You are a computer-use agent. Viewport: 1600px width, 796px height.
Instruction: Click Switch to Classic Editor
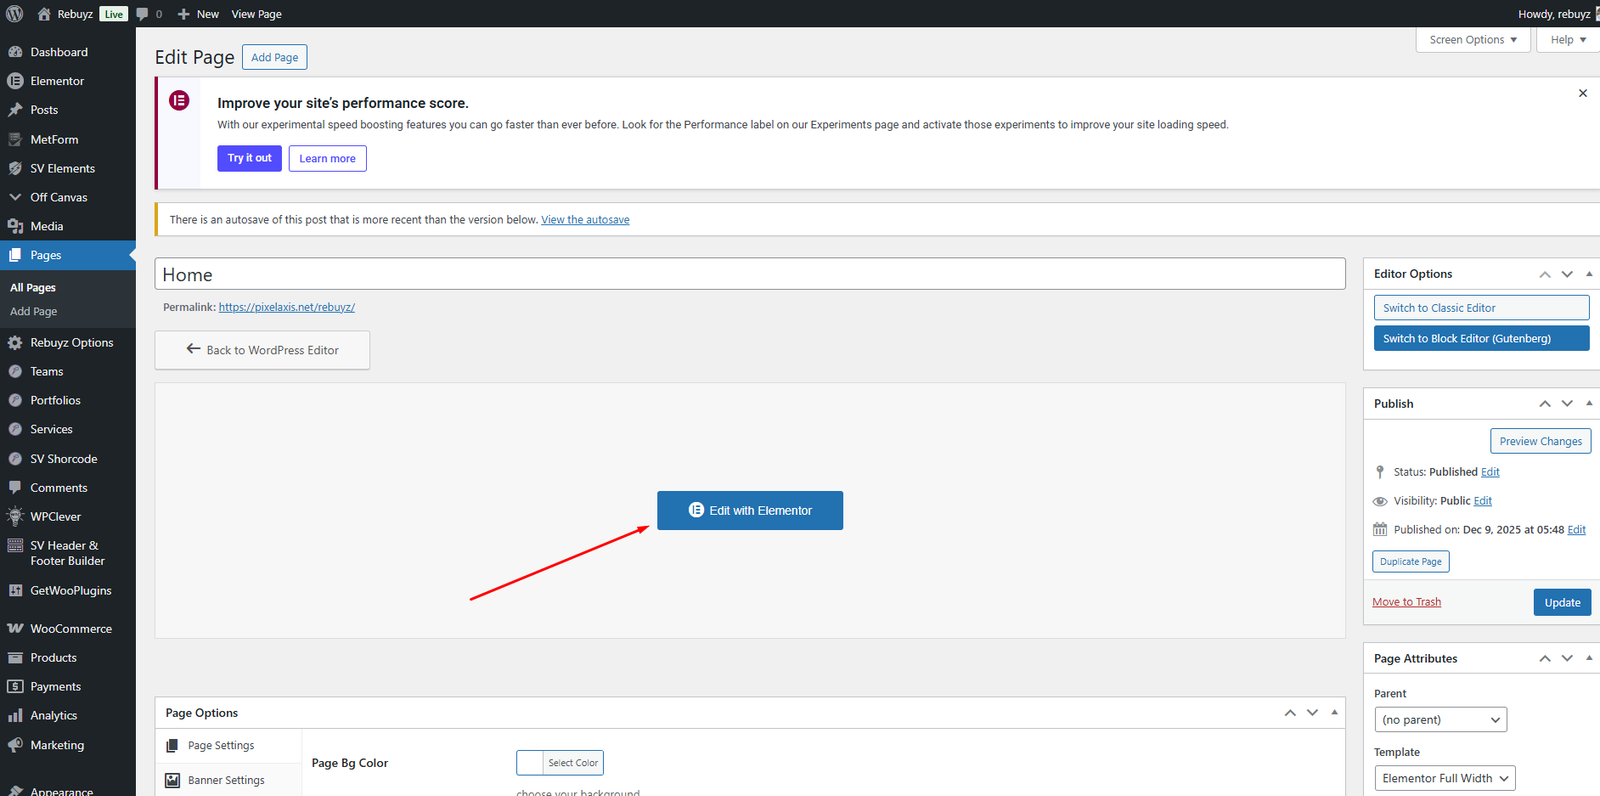point(1481,308)
